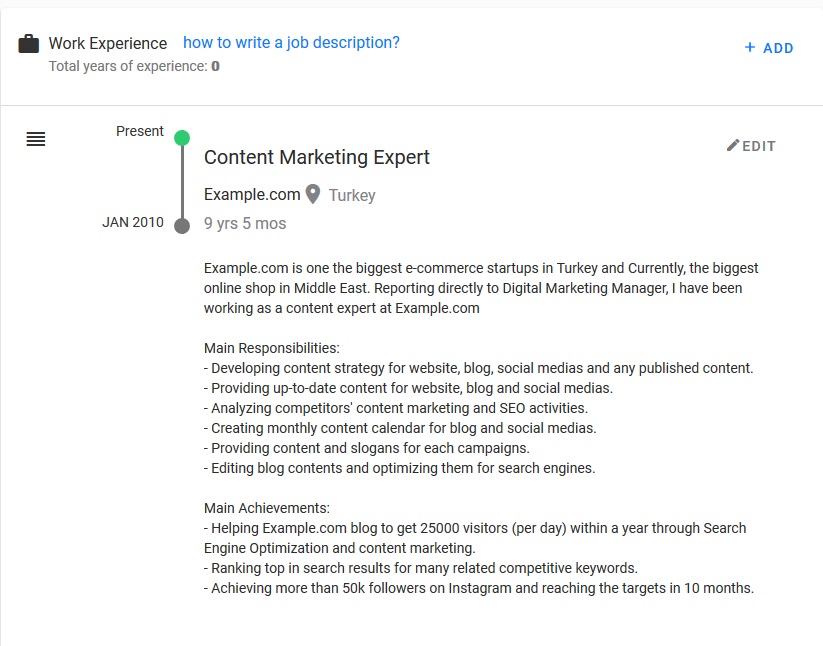
Task: Click the 'Total years of experience' text
Action: (128, 66)
